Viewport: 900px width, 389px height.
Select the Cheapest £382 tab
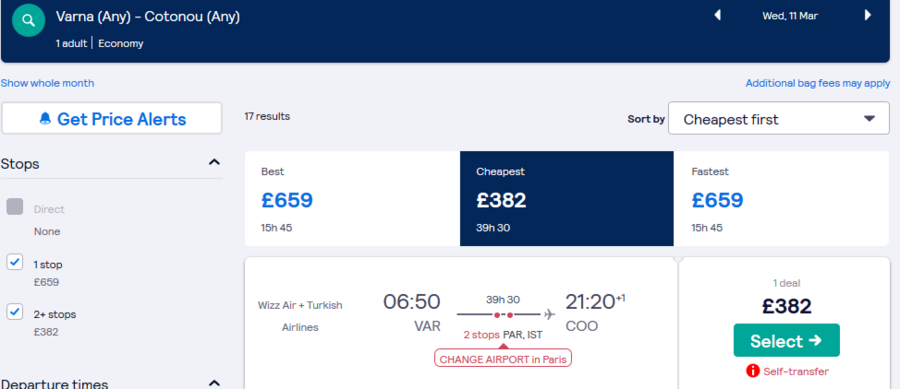567,199
